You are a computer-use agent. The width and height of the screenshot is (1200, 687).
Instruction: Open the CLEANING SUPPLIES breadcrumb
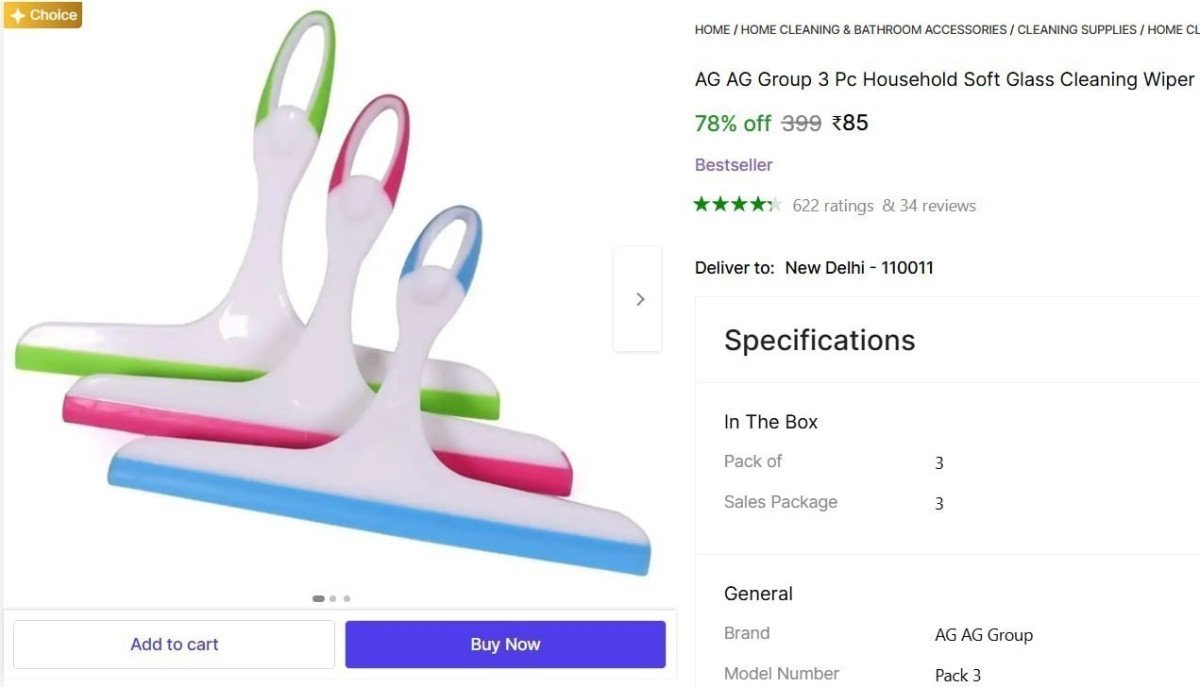coord(1074,29)
